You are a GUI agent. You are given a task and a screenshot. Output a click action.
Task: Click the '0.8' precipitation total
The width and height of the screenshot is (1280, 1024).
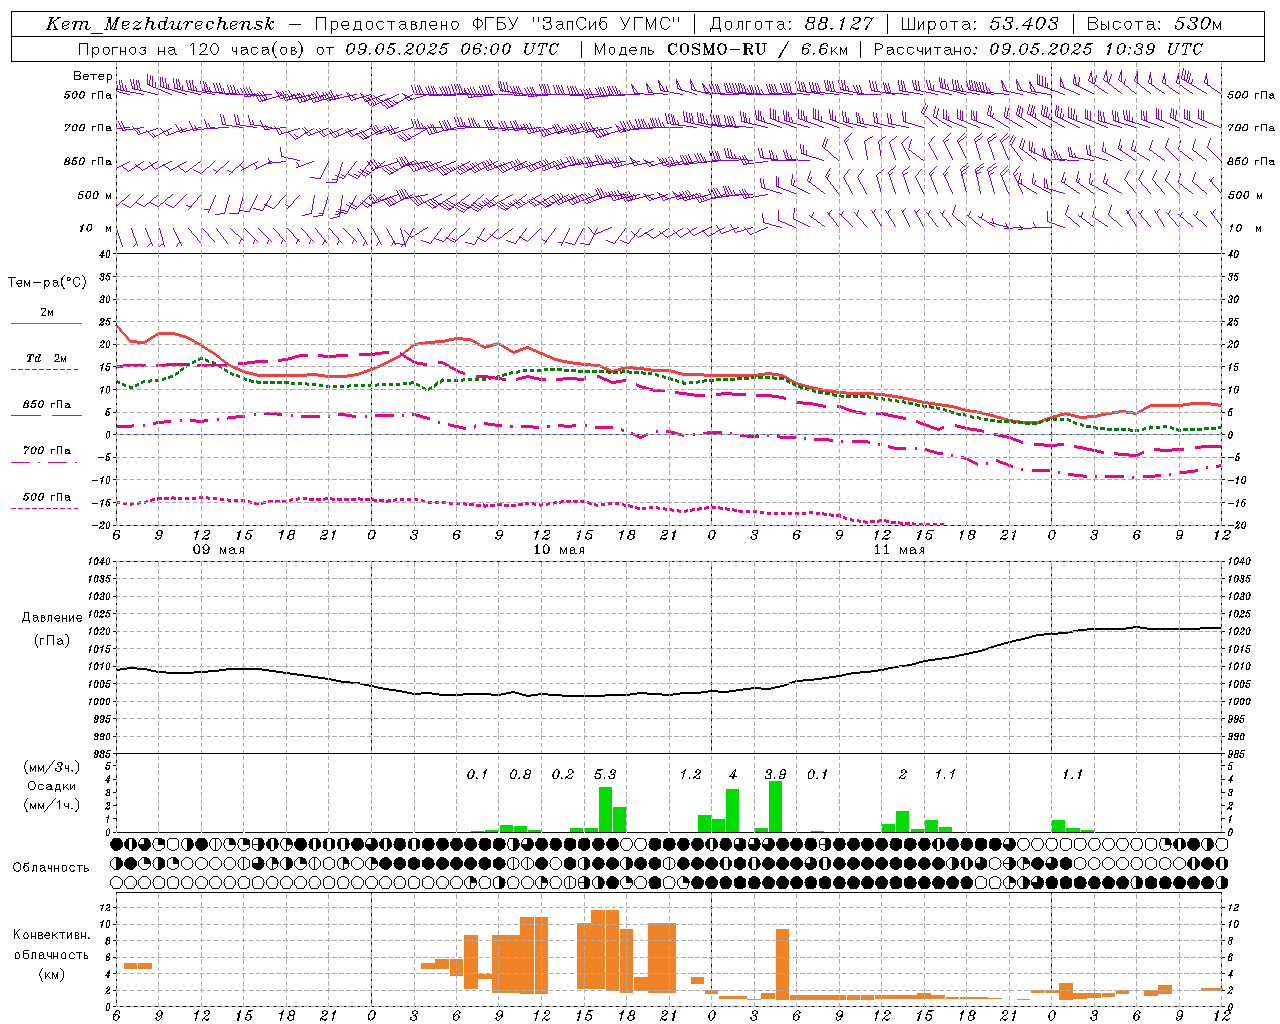pos(520,774)
